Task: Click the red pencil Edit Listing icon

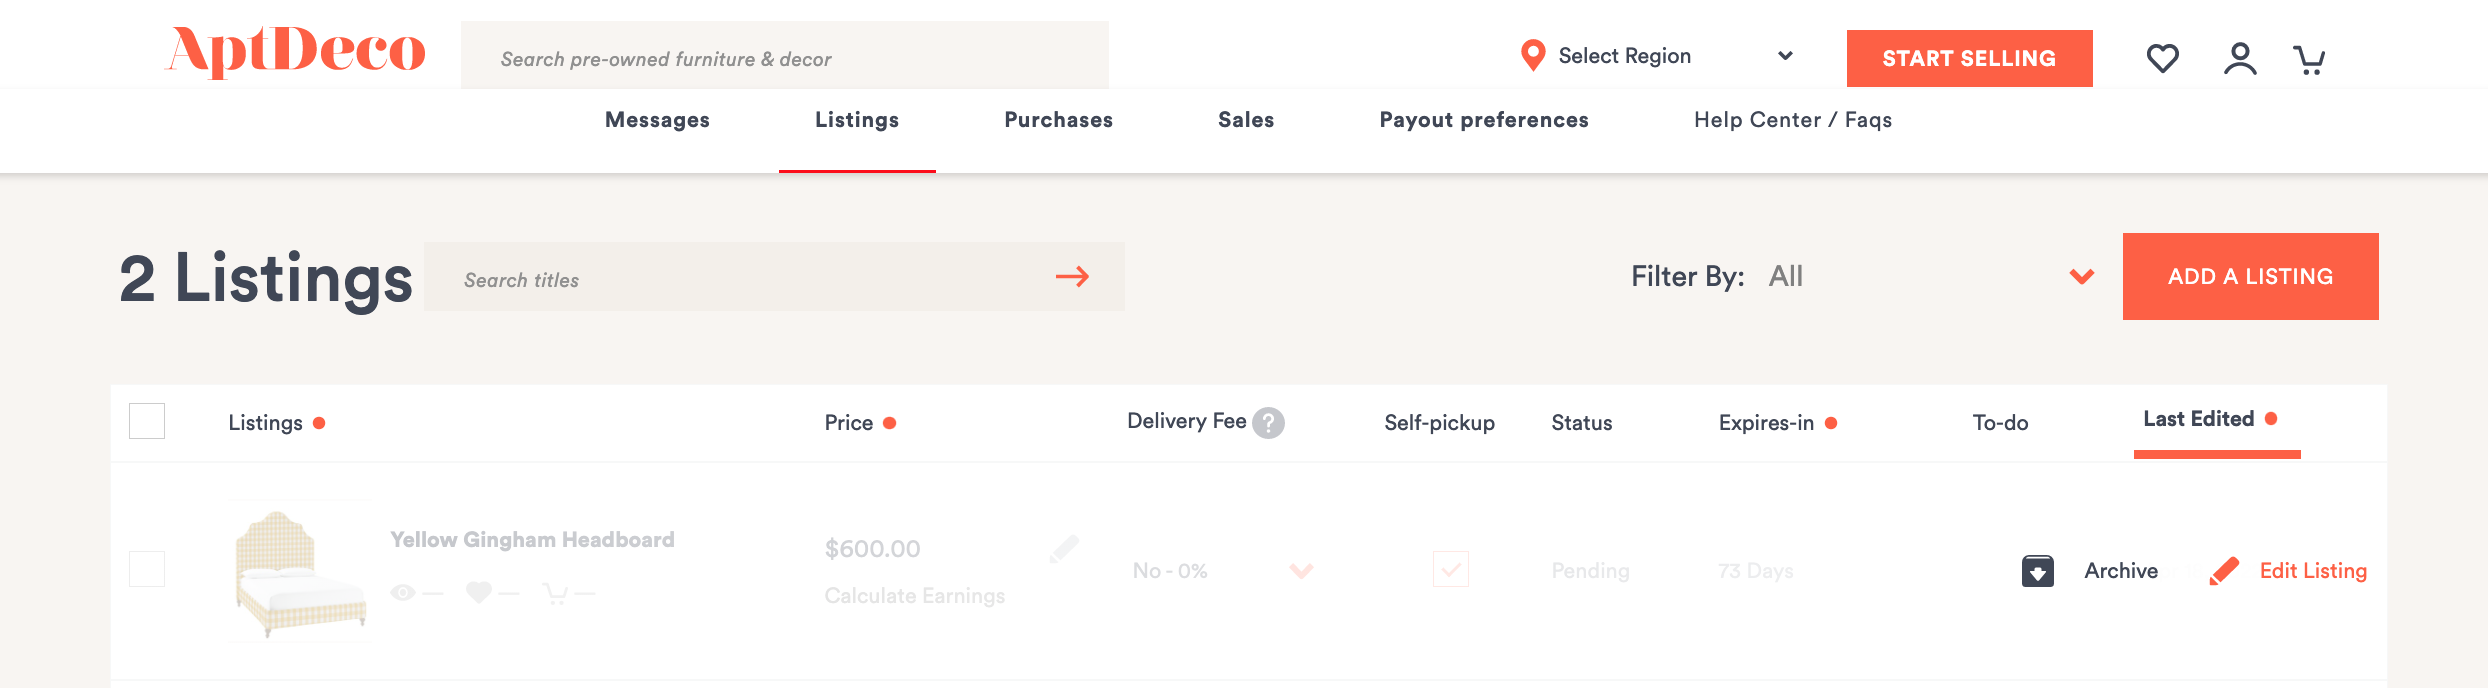Action: click(2224, 571)
